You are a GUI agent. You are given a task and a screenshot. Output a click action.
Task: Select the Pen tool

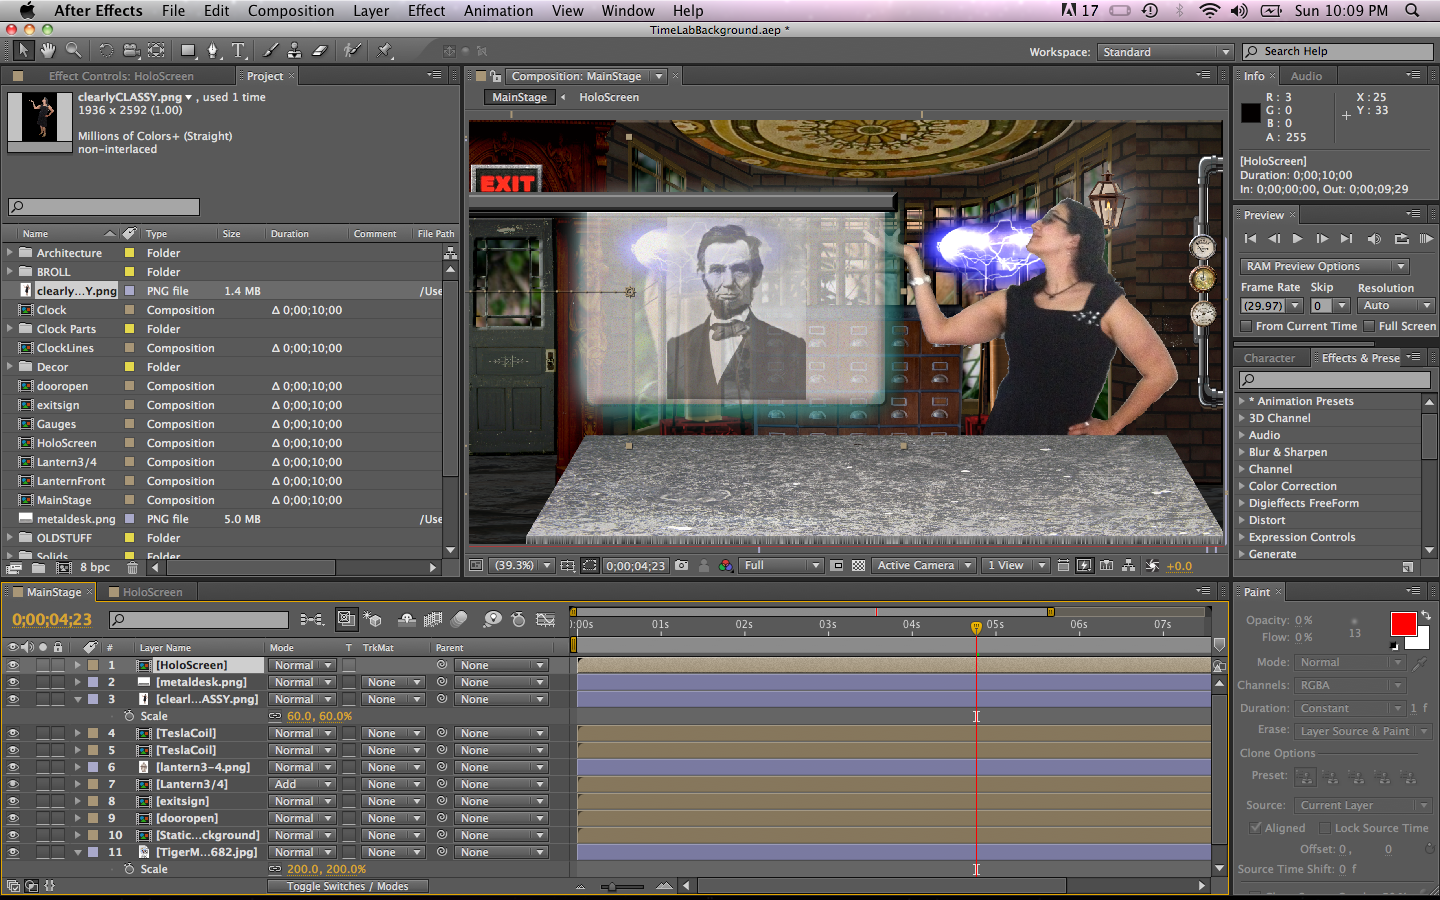pyautogui.click(x=211, y=50)
